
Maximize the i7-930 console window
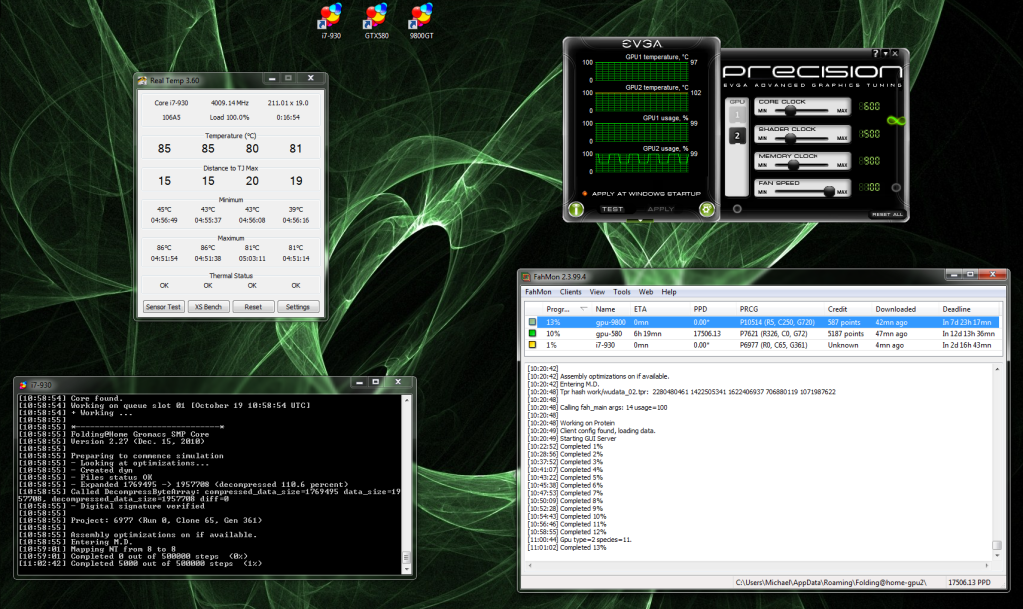[376, 382]
